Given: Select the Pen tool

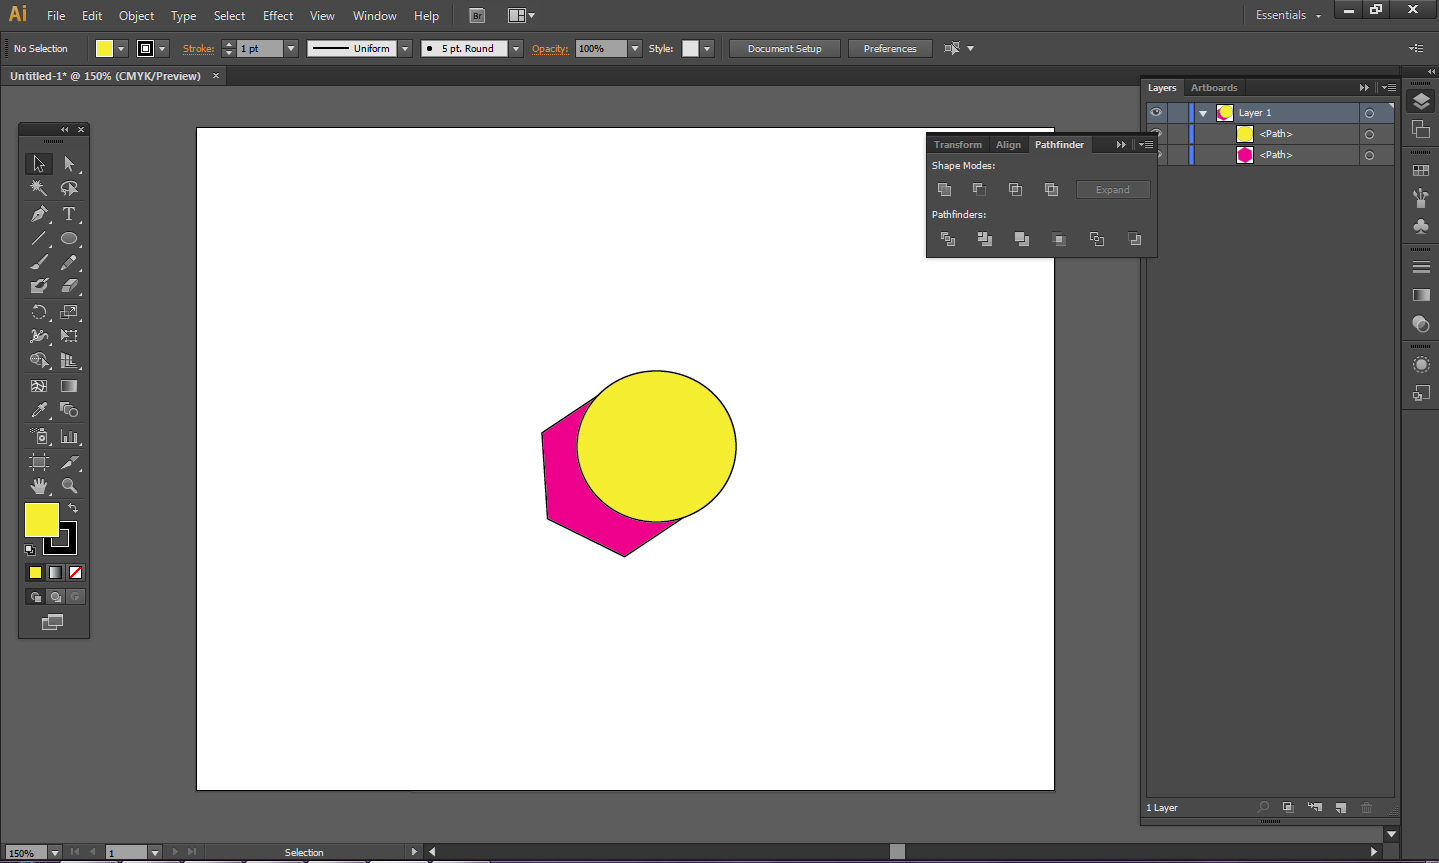Looking at the screenshot, I should point(38,214).
